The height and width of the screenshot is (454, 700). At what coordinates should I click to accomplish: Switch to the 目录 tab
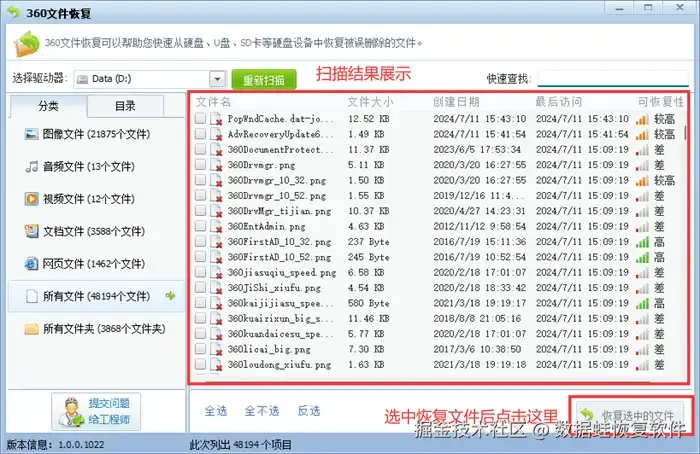[125, 106]
